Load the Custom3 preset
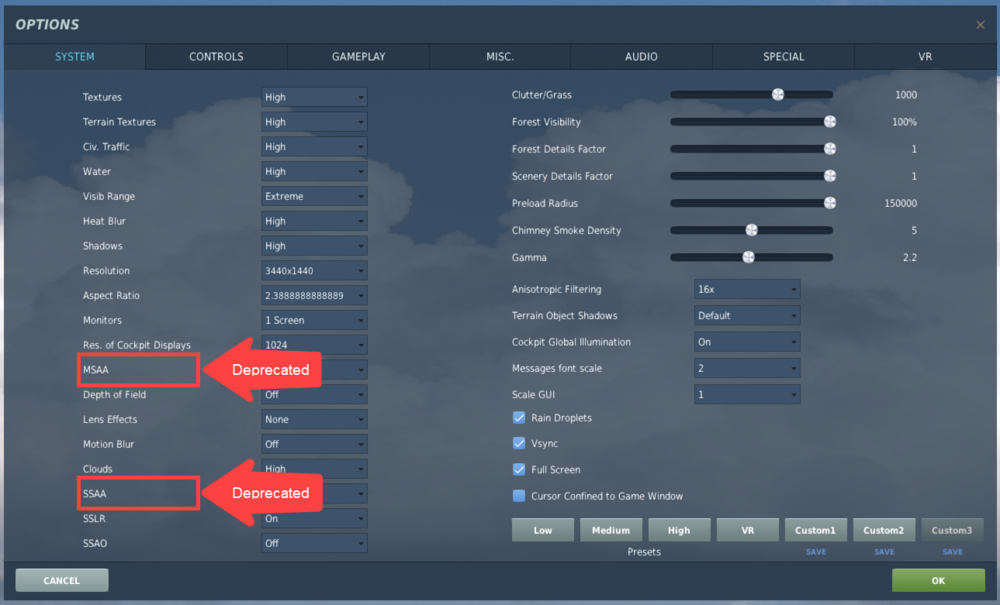The width and height of the screenshot is (1000, 605). [x=952, y=530]
